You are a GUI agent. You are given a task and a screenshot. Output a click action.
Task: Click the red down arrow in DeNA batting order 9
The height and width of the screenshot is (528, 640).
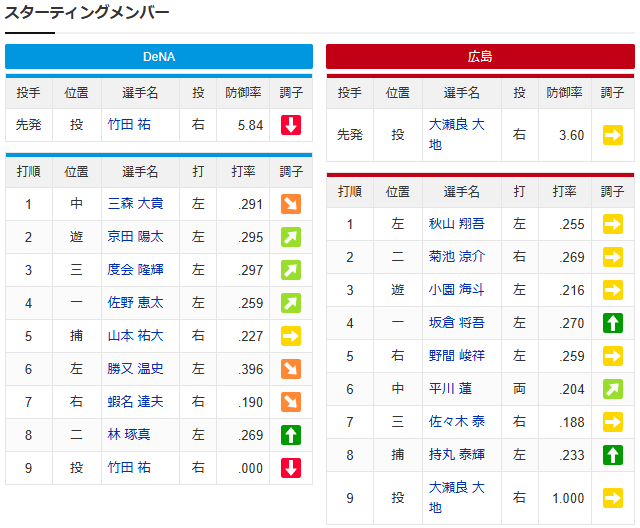(291, 468)
